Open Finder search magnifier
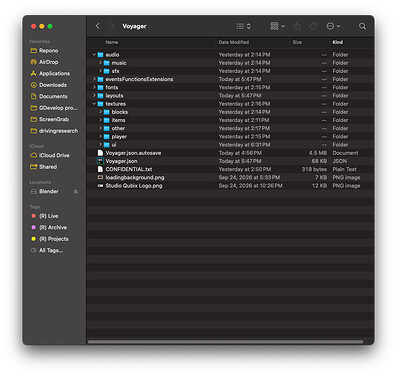Image resolution: width=396 pixels, height=375 pixels. tap(362, 26)
